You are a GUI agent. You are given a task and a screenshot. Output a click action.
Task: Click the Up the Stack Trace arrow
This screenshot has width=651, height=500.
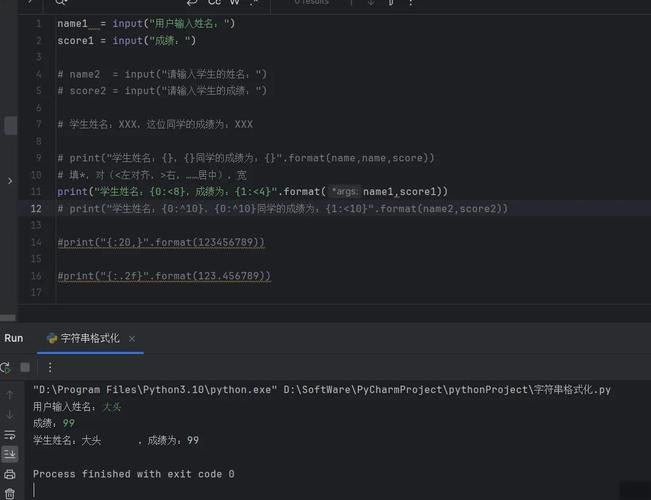click(x=10, y=395)
